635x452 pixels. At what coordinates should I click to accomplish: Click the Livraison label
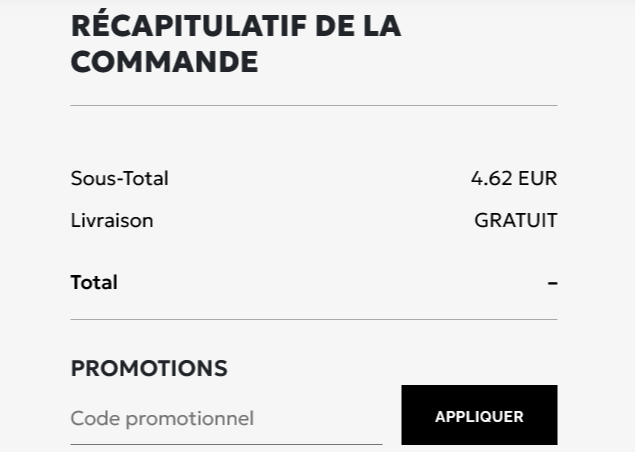click(112, 220)
